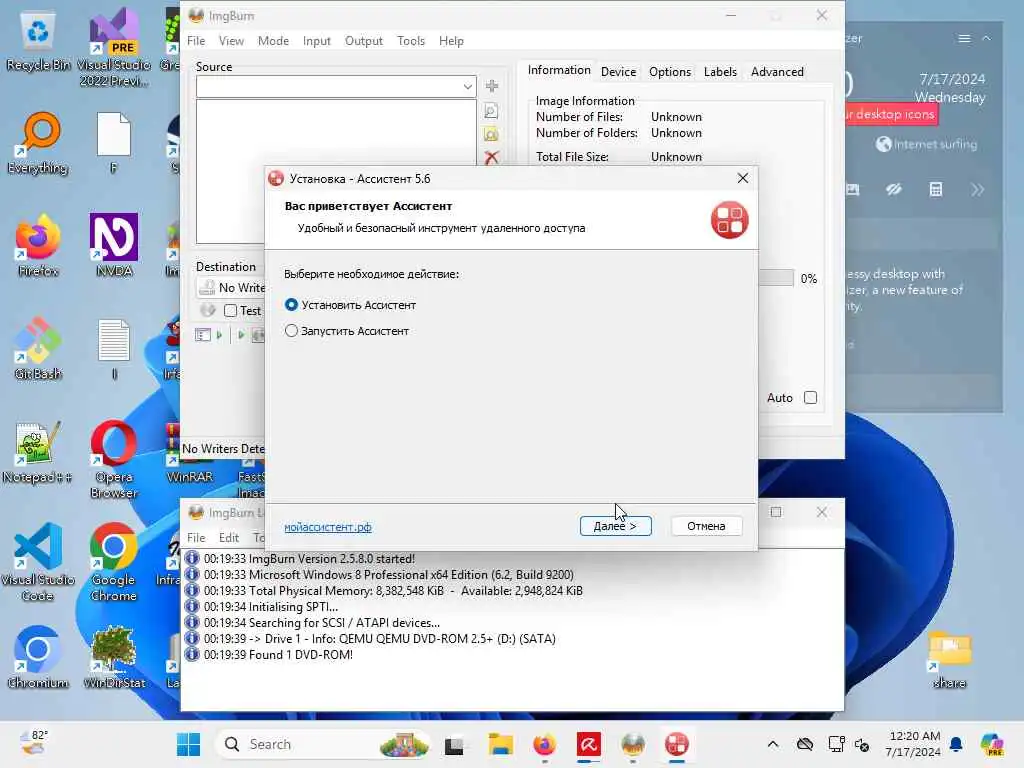
Task: Click the ImgBurn add source plus icon
Action: [x=492, y=86]
